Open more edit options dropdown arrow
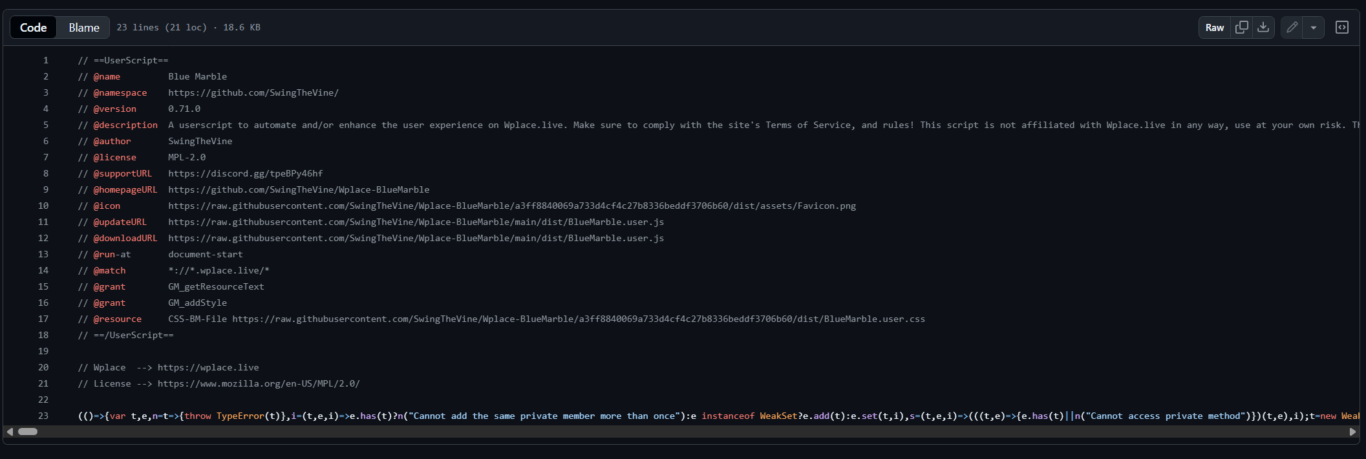 coord(1313,27)
